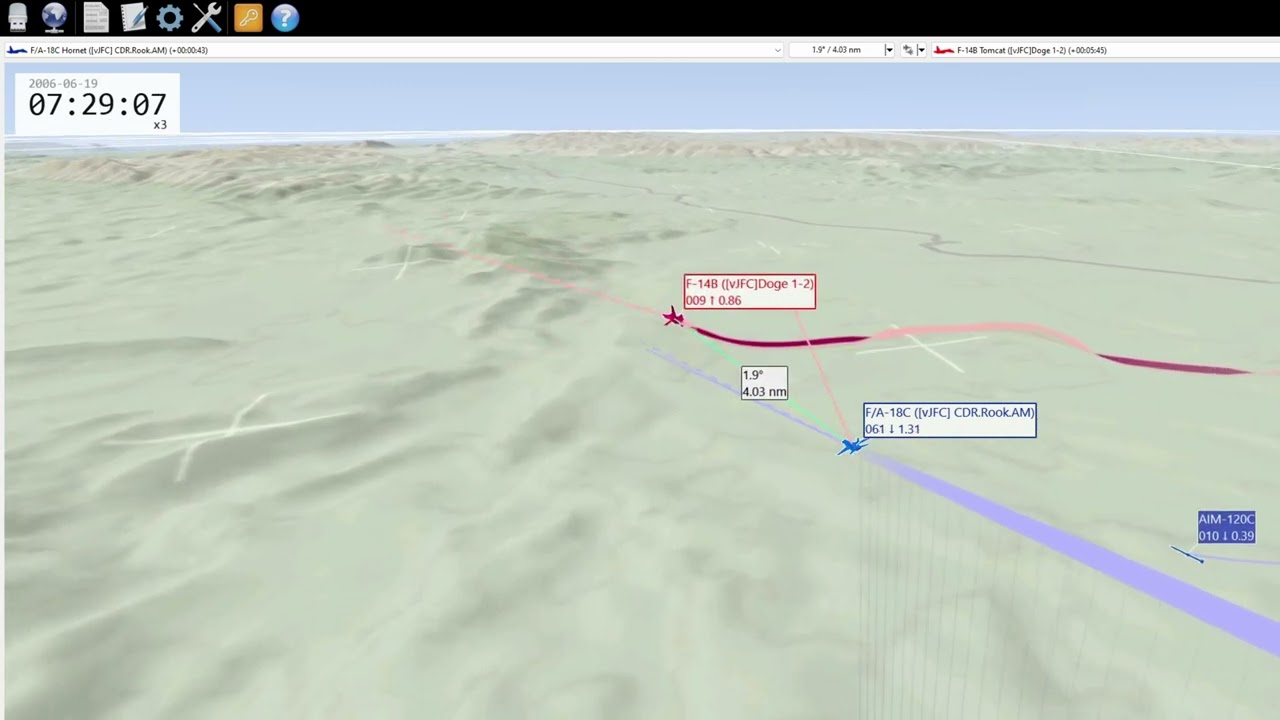Viewport: 1280px width, 720px height.
Task: Open the blue question mark help icon
Action: pyautogui.click(x=285, y=17)
